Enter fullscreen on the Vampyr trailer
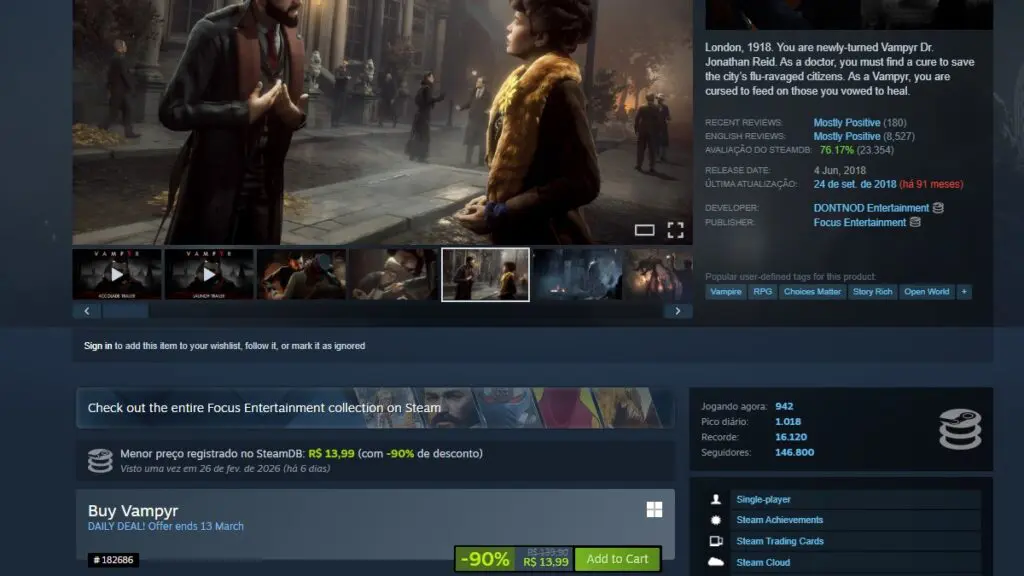 (x=675, y=229)
